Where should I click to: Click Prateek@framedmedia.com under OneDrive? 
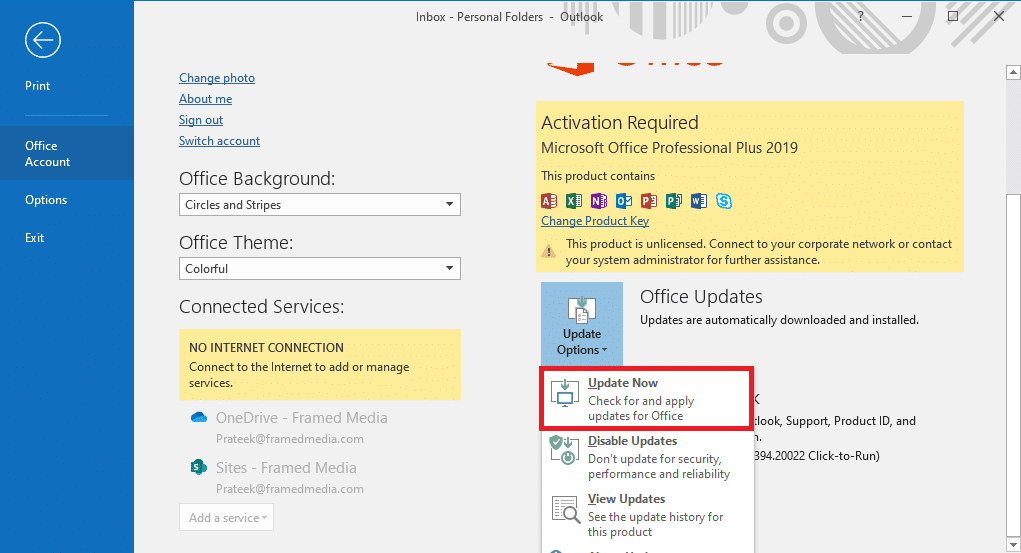(x=290, y=439)
